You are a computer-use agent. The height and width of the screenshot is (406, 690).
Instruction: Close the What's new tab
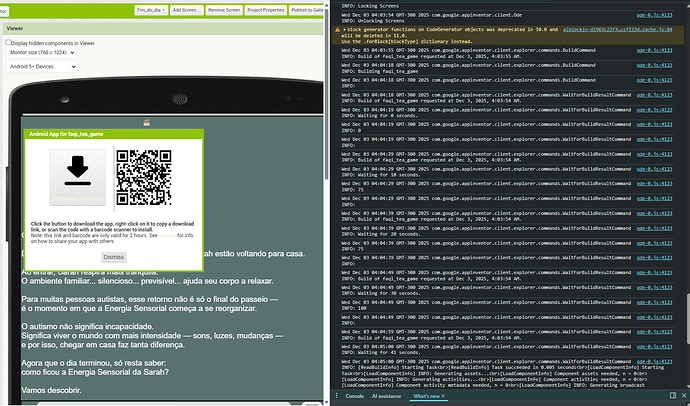(441, 397)
